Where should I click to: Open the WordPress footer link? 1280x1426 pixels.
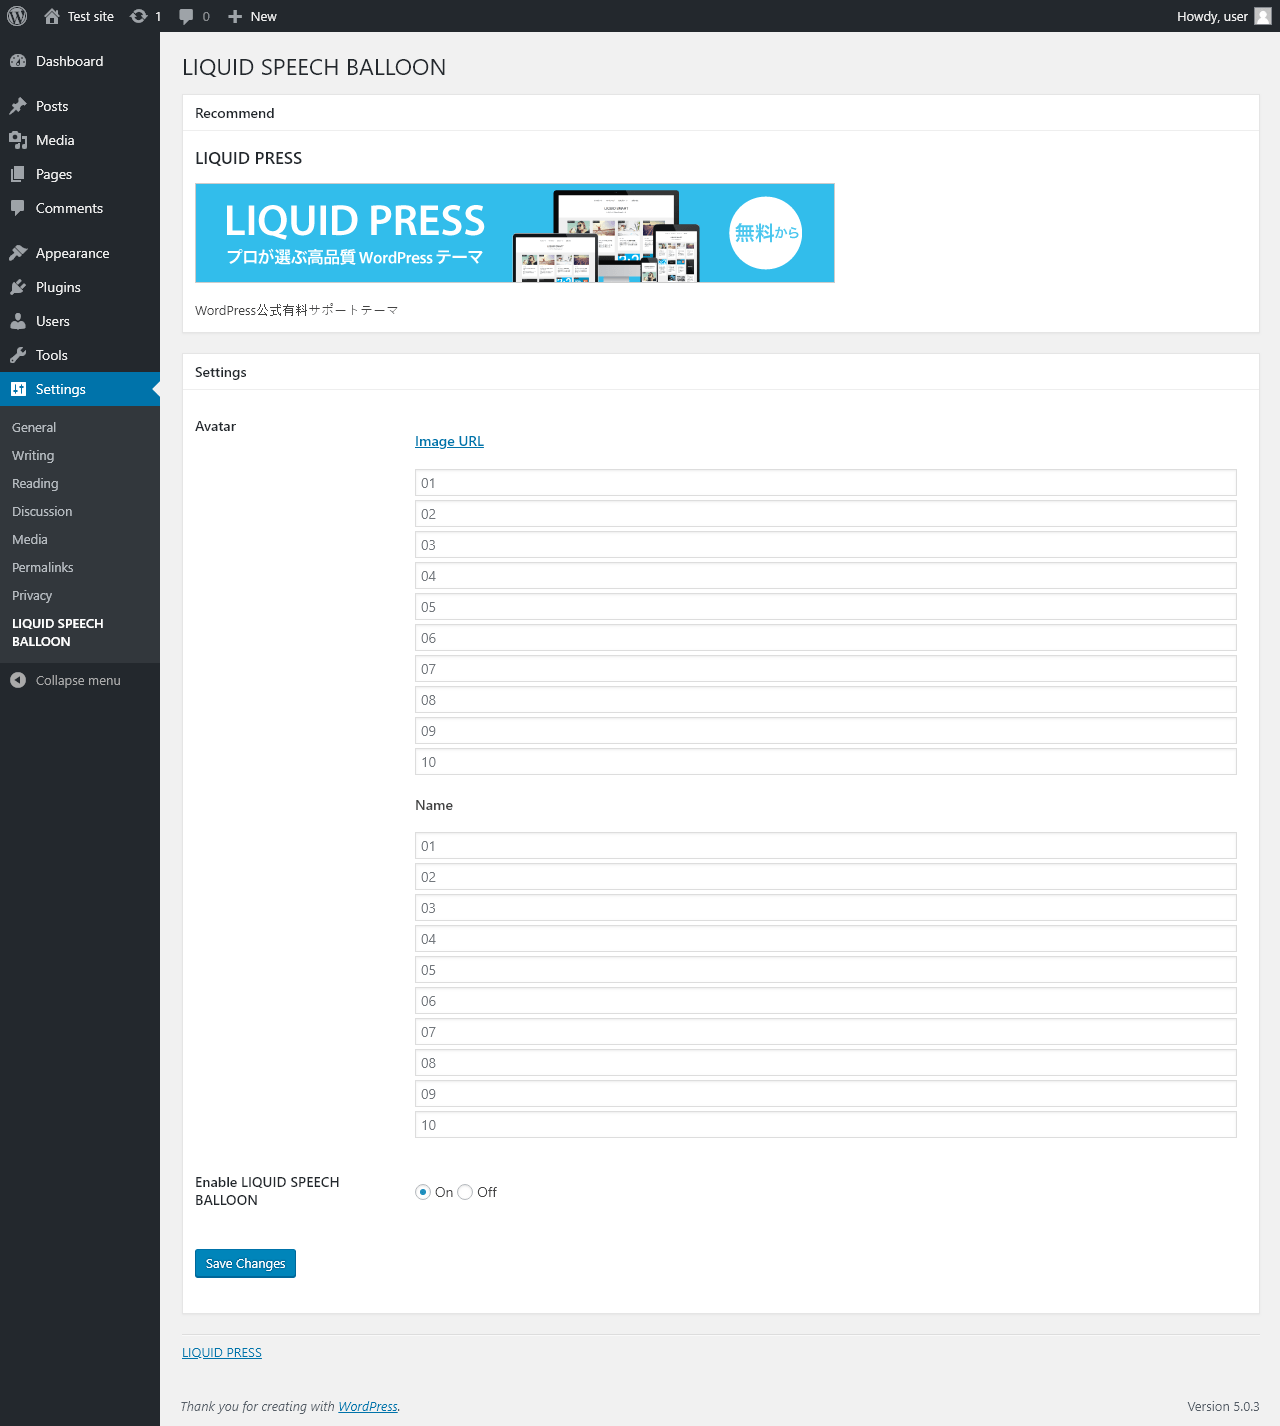point(368,1406)
